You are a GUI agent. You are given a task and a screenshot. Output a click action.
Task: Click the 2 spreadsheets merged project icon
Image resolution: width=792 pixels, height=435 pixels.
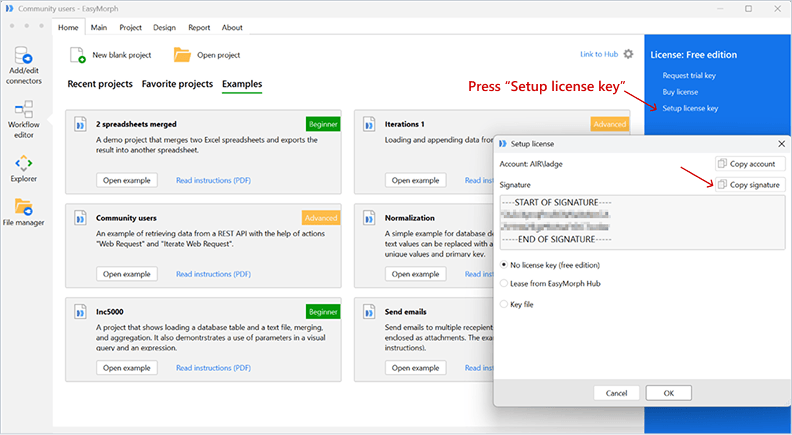click(x=80, y=124)
